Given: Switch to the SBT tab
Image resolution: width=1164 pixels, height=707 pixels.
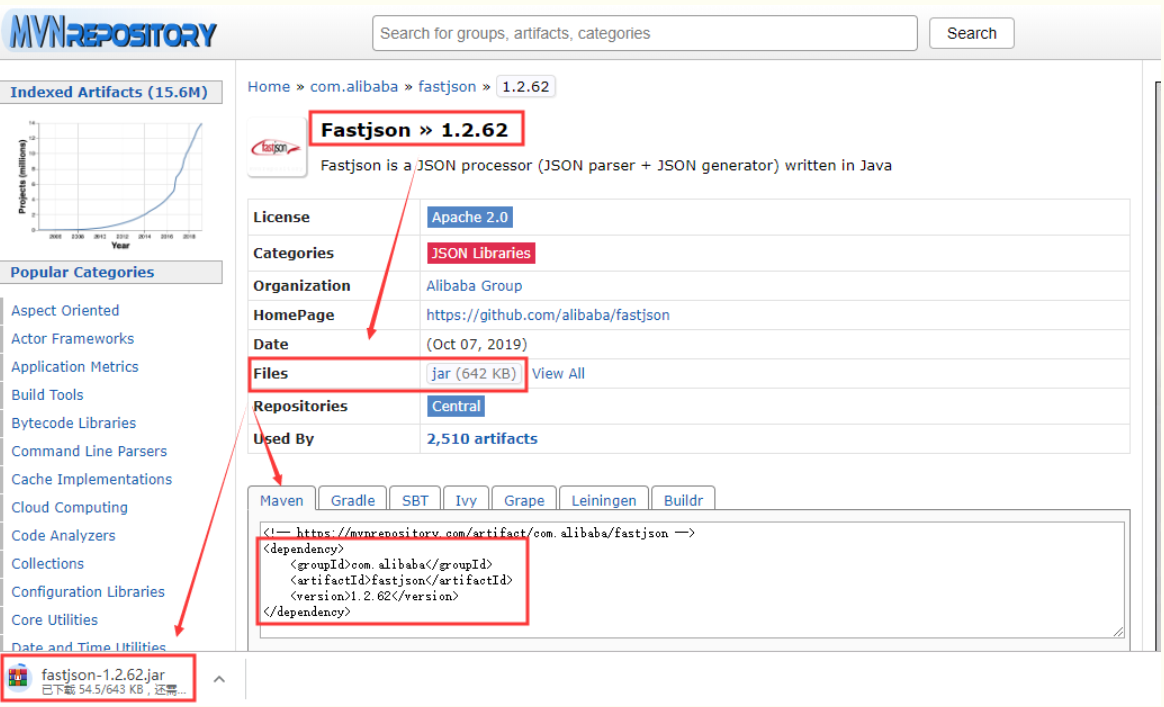Looking at the screenshot, I should (x=415, y=500).
